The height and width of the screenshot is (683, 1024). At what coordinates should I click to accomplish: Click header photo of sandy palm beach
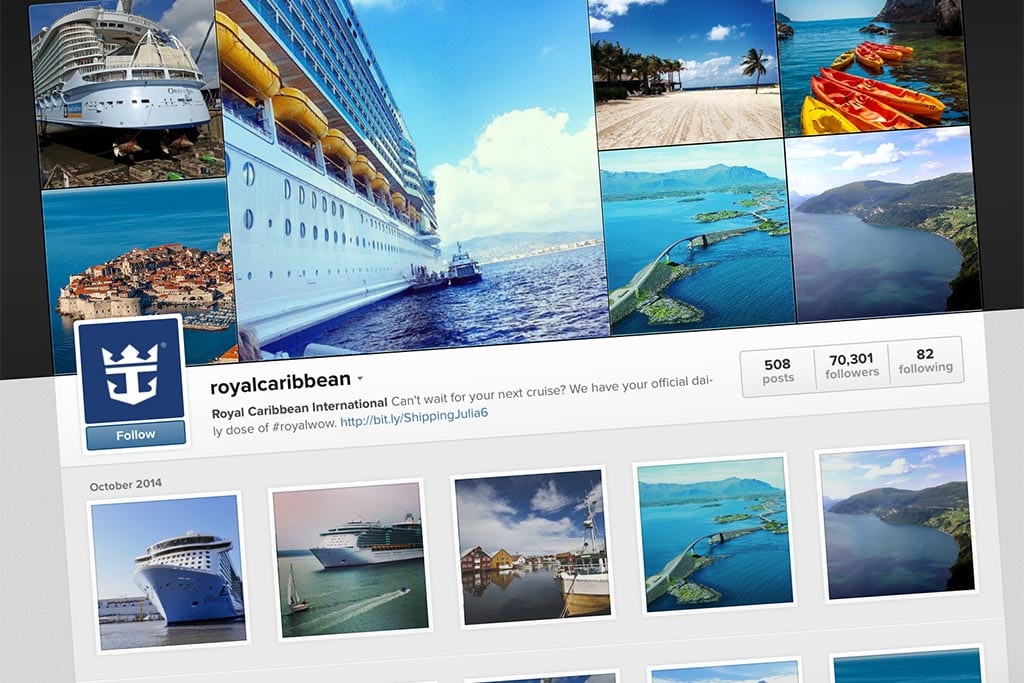[x=686, y=75]
